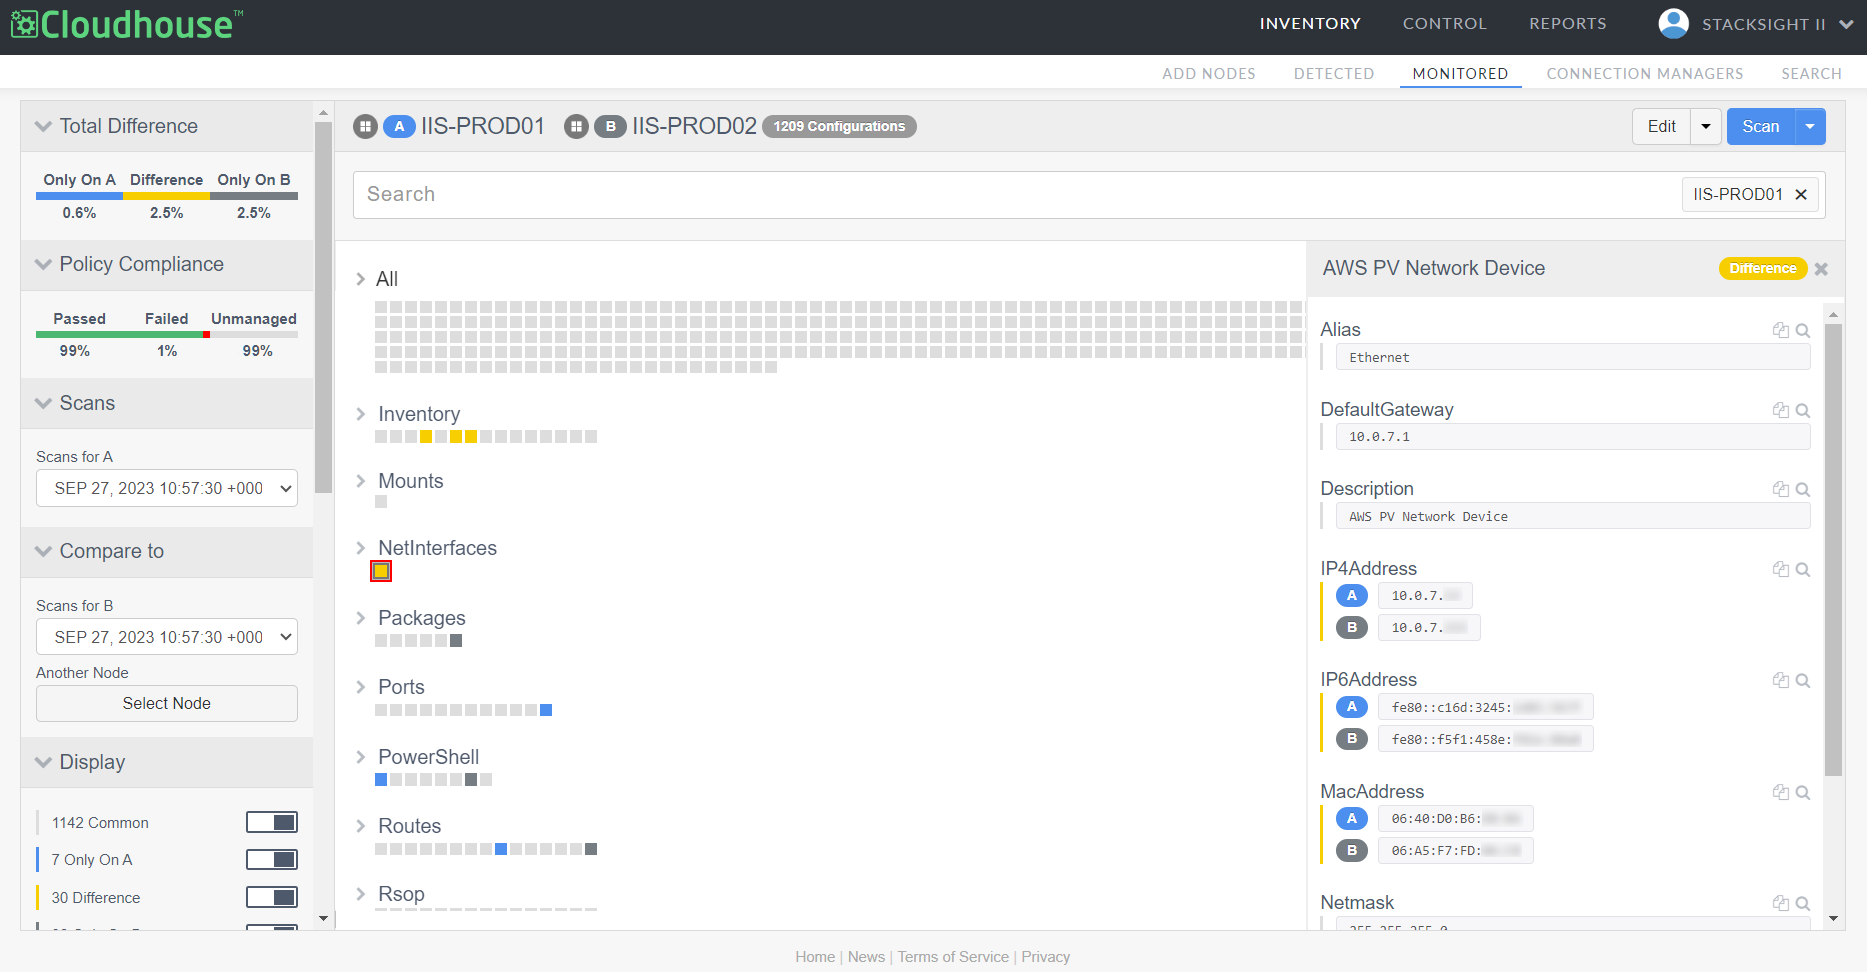Viewport: 1867px width, 972px height.
Task: Toggle the 1142 Common display switch
Action: [x=272, y=822]
